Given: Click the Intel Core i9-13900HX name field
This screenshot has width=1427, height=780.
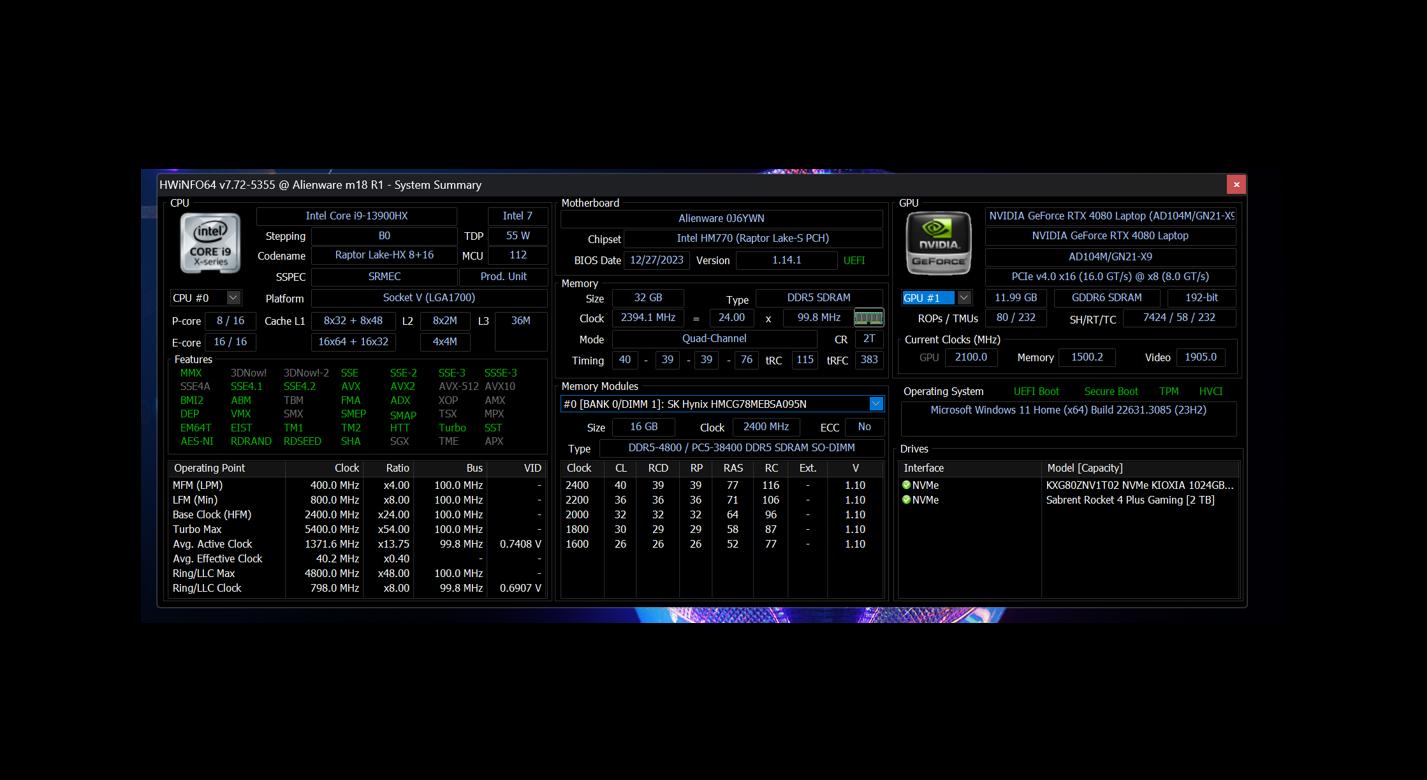Looking at the screenshot, I should click(x=357, y=216).
